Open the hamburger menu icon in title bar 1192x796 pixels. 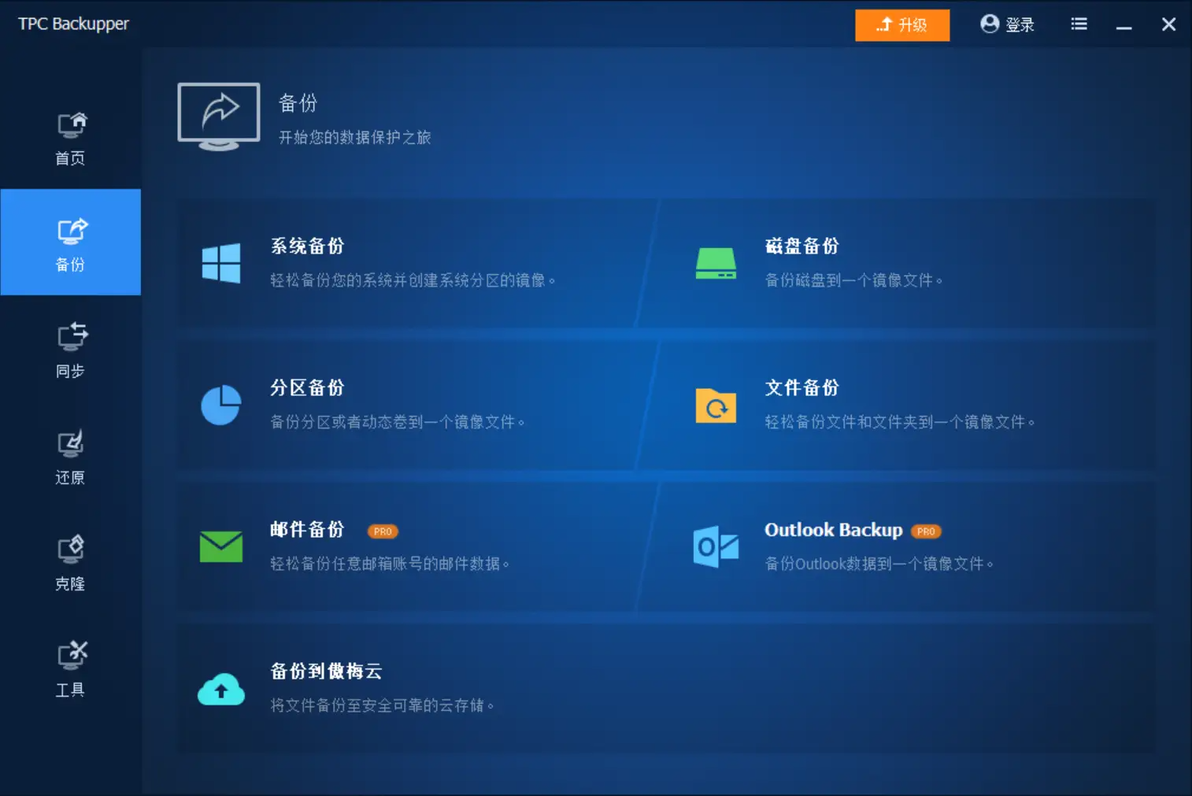tap(1079, 24)
